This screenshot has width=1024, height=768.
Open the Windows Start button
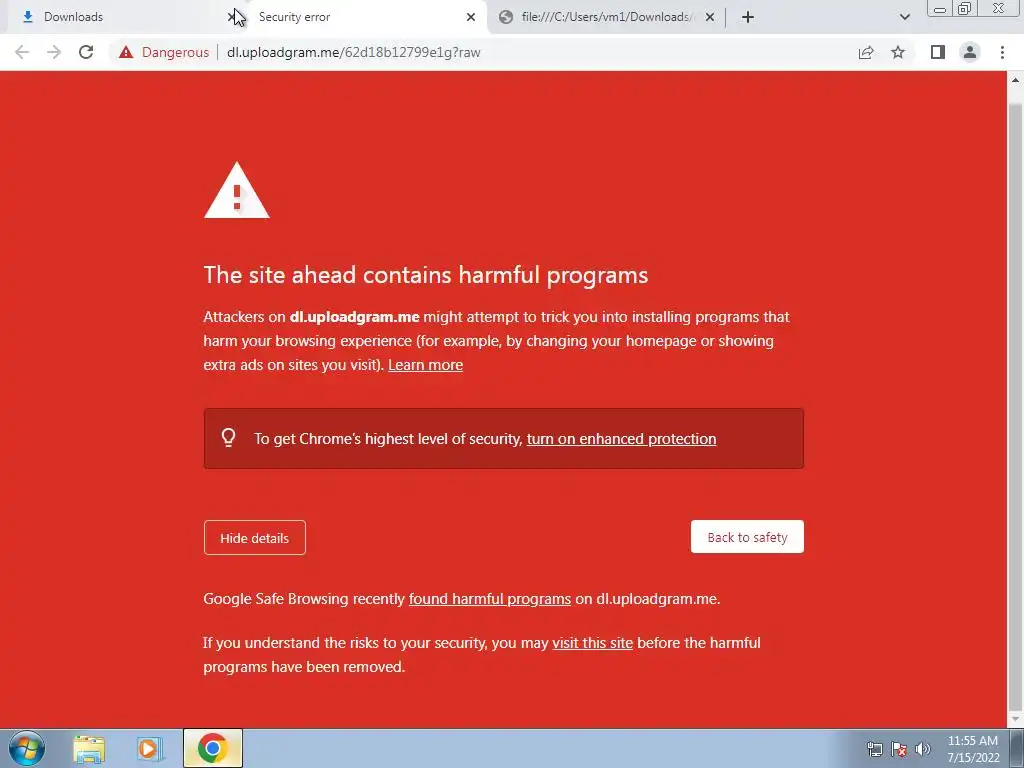pyautogui.click(x=27, y=748)
